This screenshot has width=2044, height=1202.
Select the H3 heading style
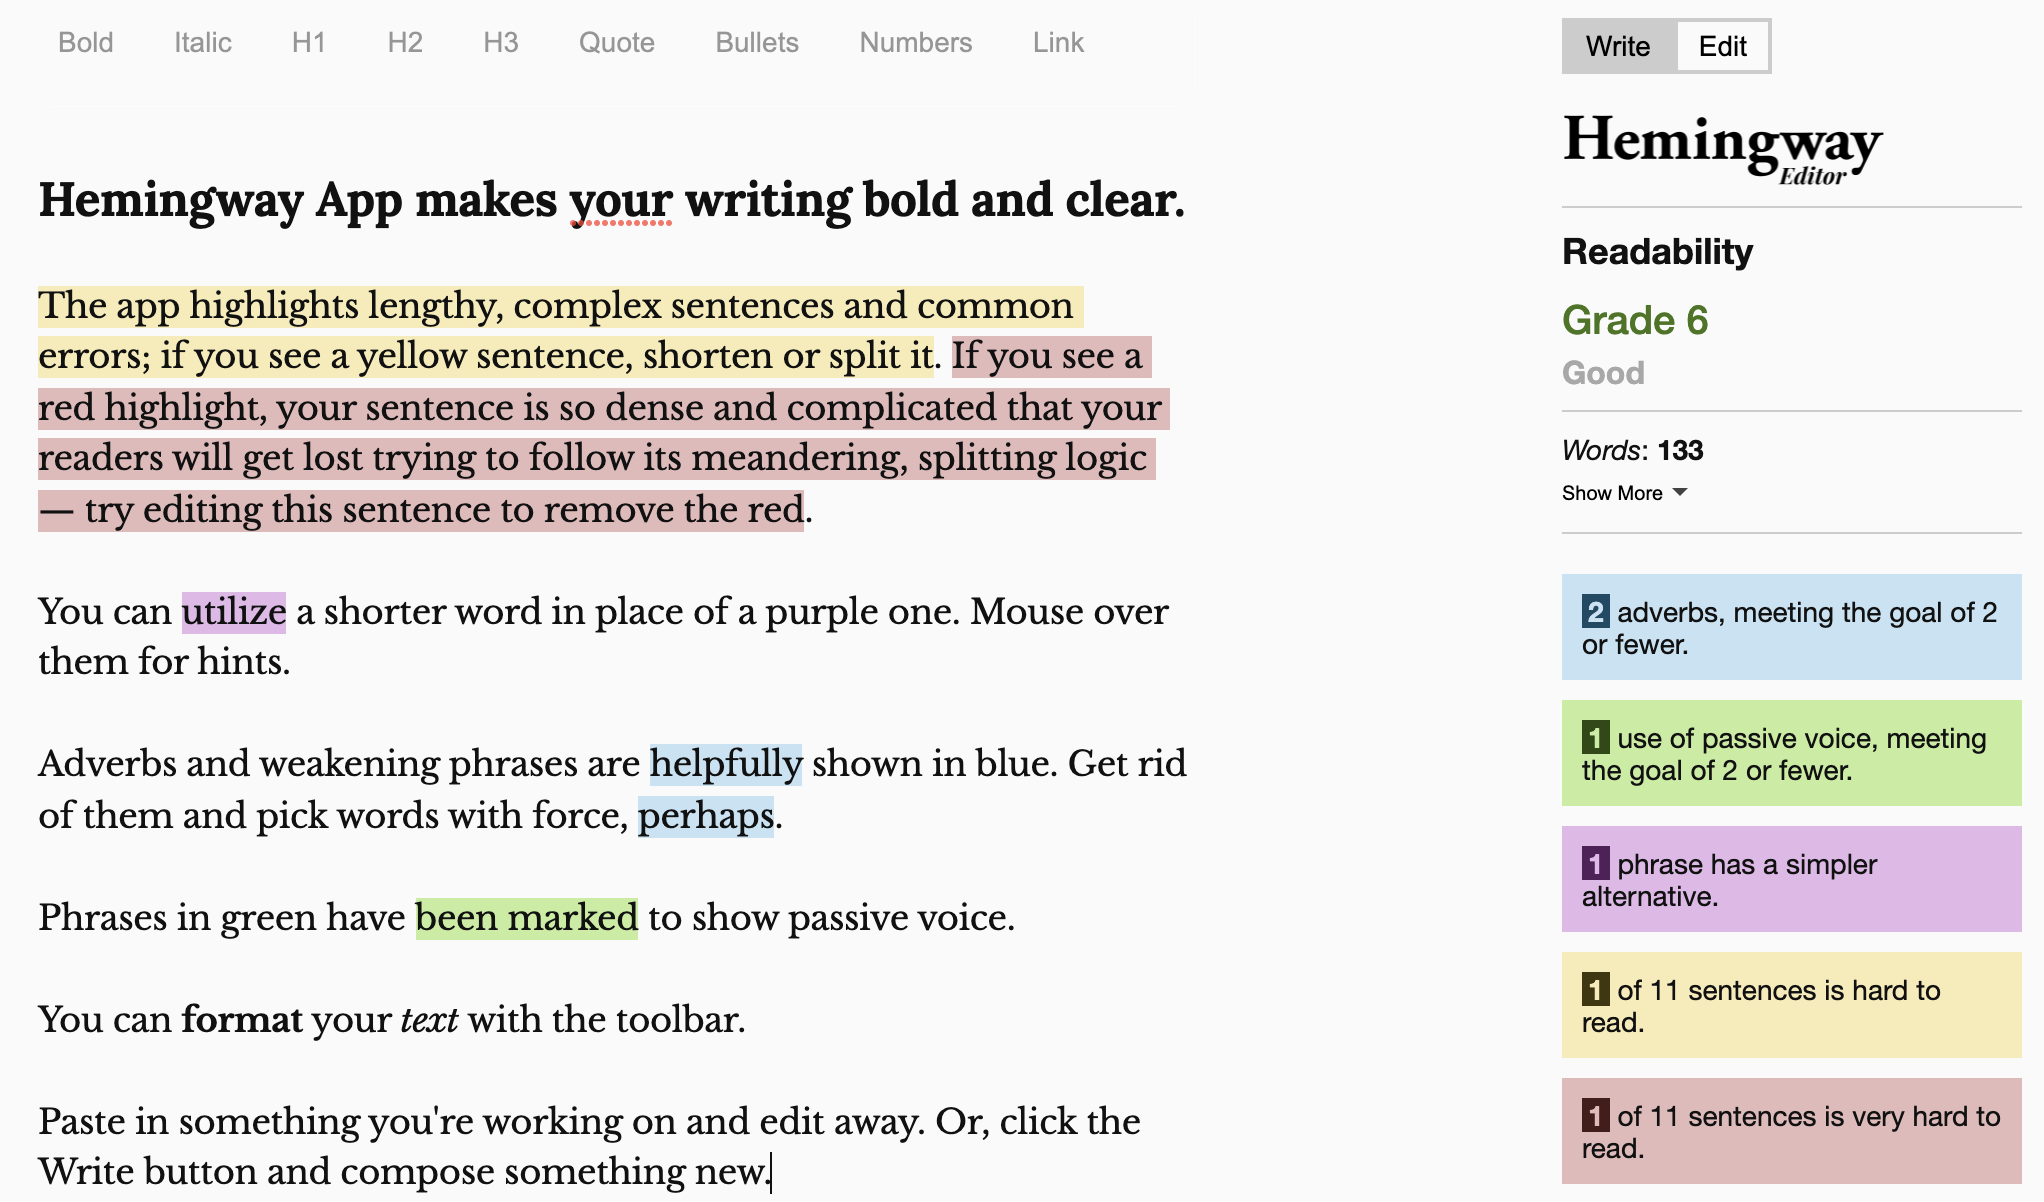[x=499, y=41]
